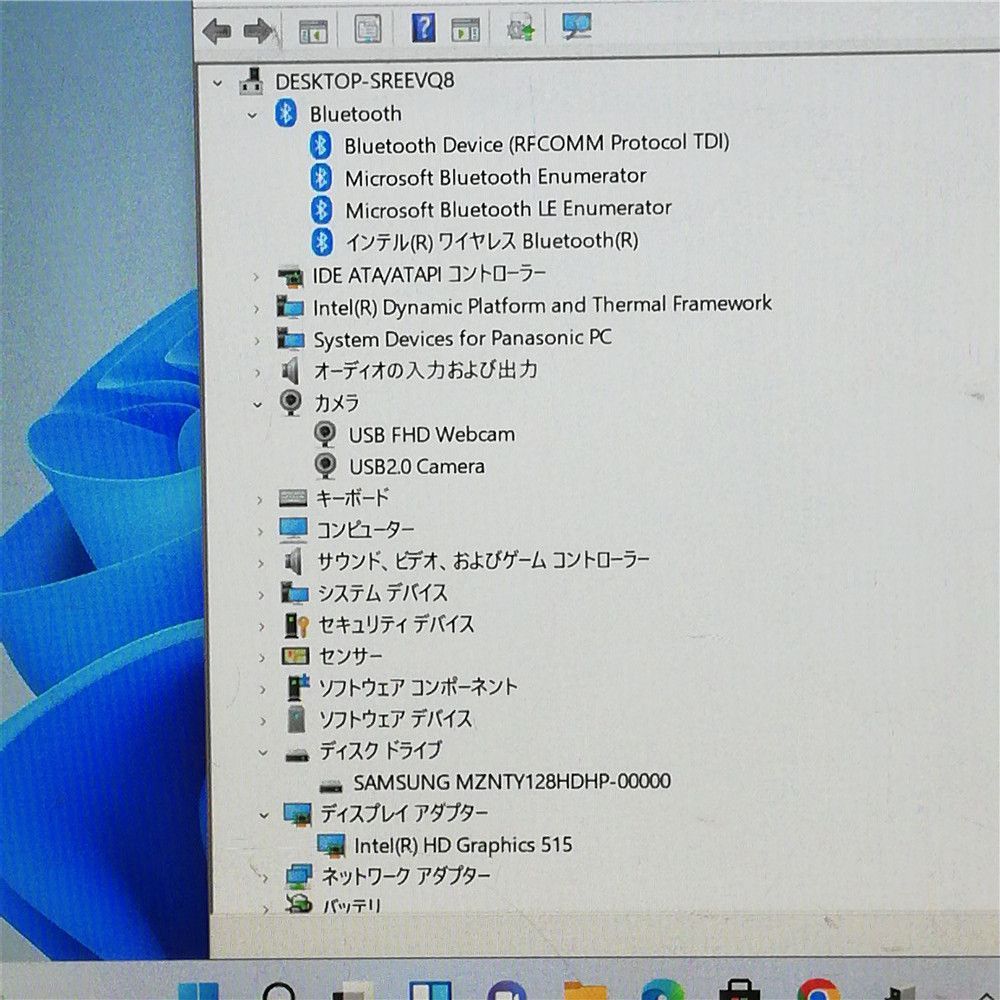
Task: Open the blue Help question-mark icon
Action: click(x=423, y=27)
